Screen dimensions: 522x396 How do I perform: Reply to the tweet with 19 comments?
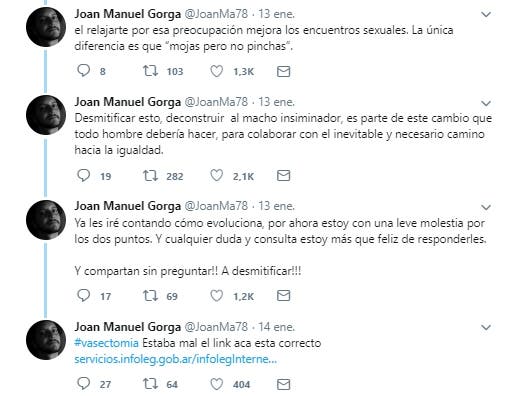83,175
